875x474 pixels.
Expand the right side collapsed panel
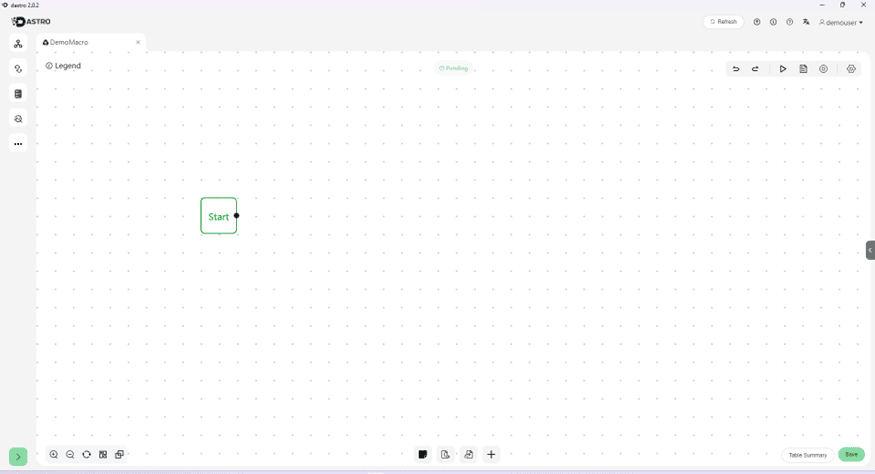click(x=869, y=250)
